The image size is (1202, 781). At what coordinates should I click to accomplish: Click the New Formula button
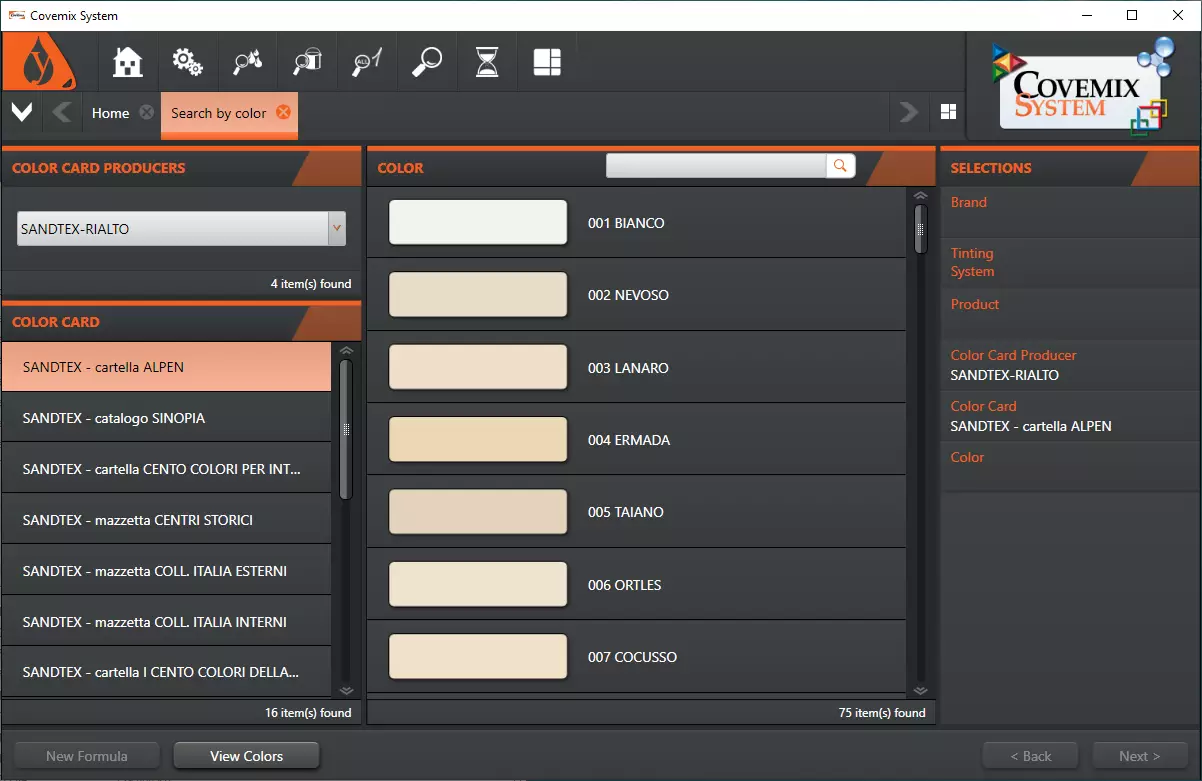click(87, 756)
